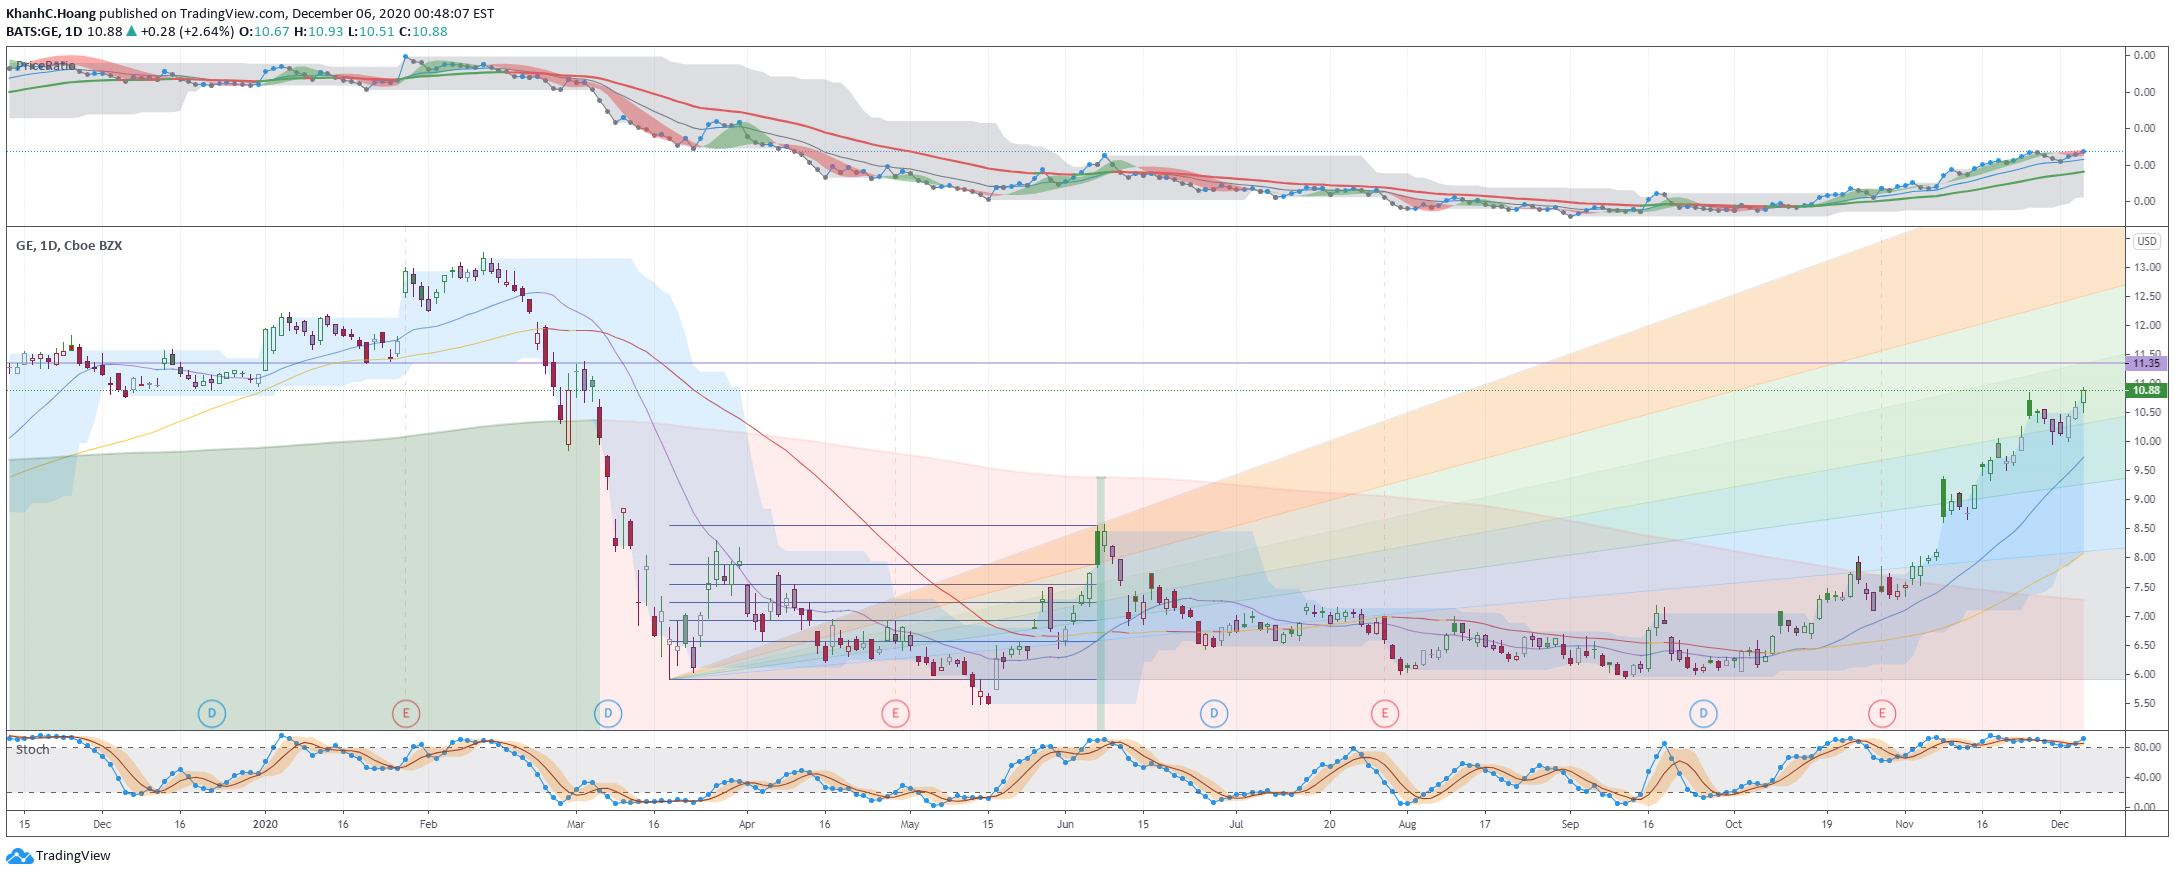The width and height of the screenshot is (2175, 875).
Task: Click the +0.28 (+2.64%) change value
Action: point(187,32)
